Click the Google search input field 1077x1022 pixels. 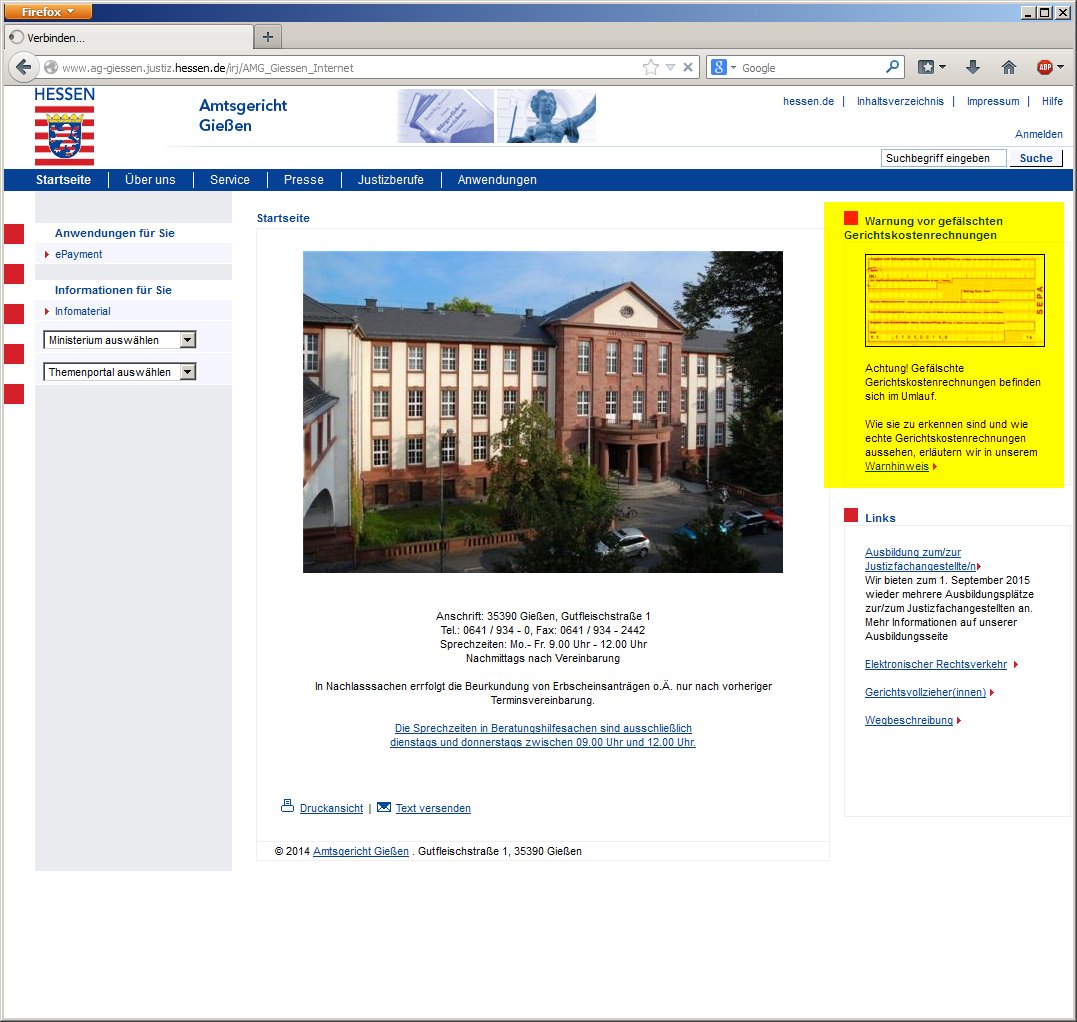click(x=810, y=67)
